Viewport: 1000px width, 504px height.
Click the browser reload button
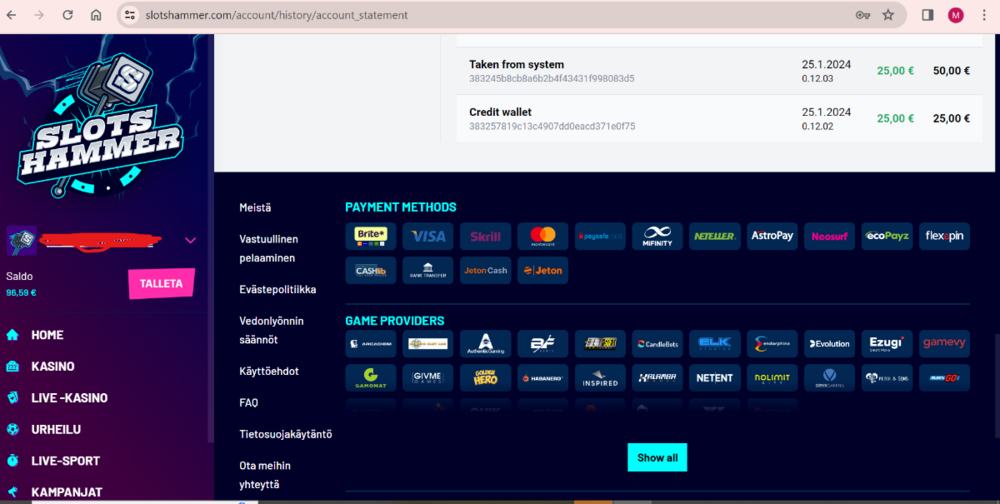click(x=68, y=15)
